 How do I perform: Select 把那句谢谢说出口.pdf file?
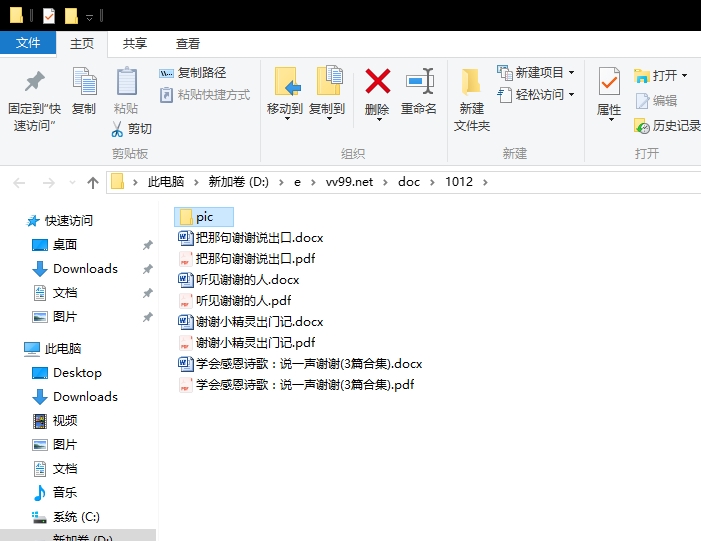click(x=246, y=258)
